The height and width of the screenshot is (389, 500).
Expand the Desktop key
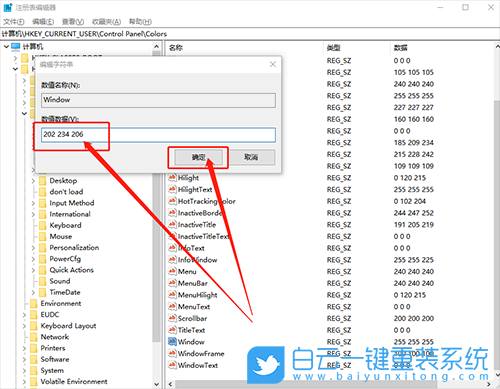point(33,181)
